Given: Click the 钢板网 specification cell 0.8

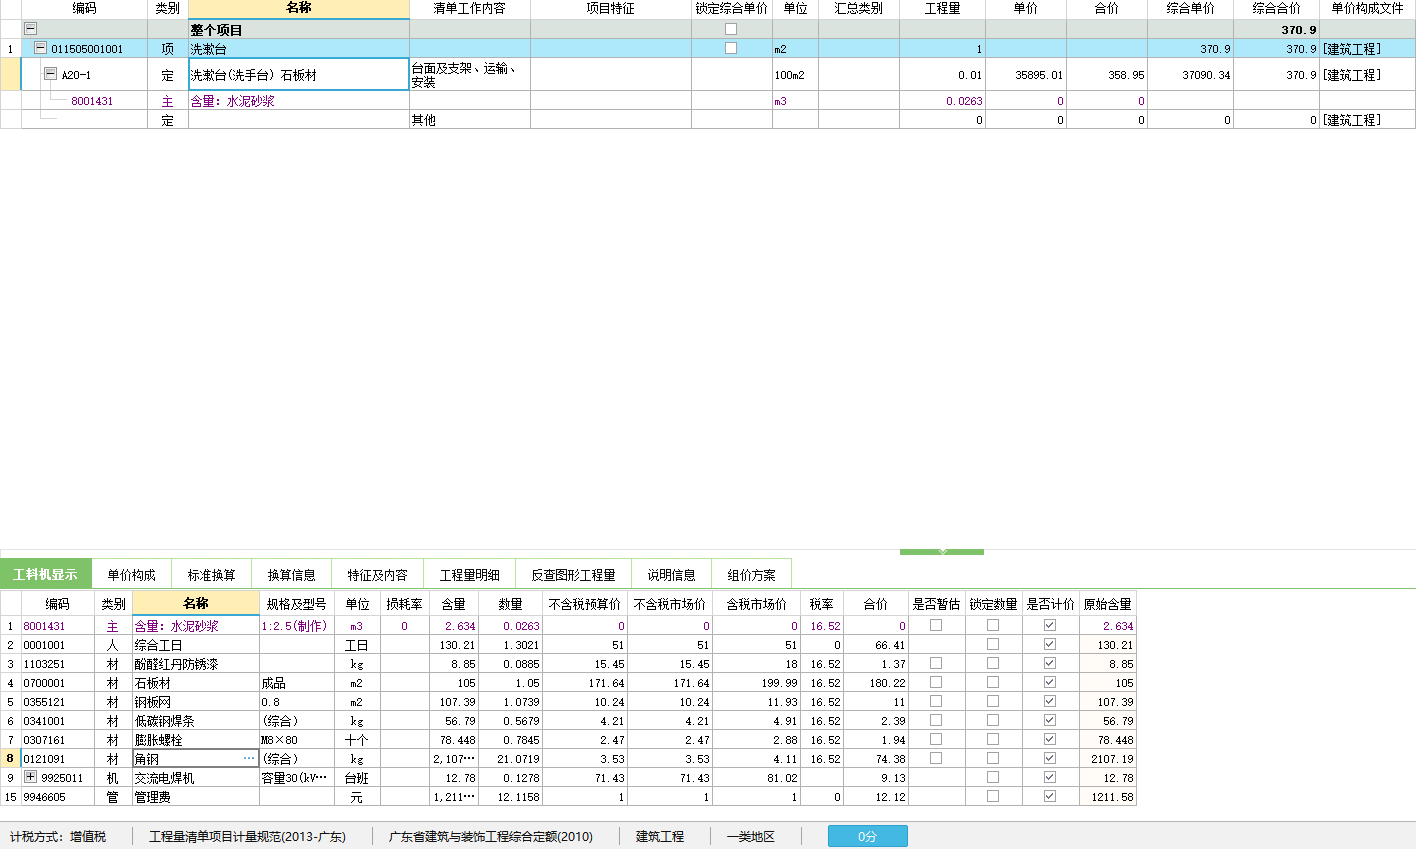Looking at the screenshot, I should (x=297, y=702).
